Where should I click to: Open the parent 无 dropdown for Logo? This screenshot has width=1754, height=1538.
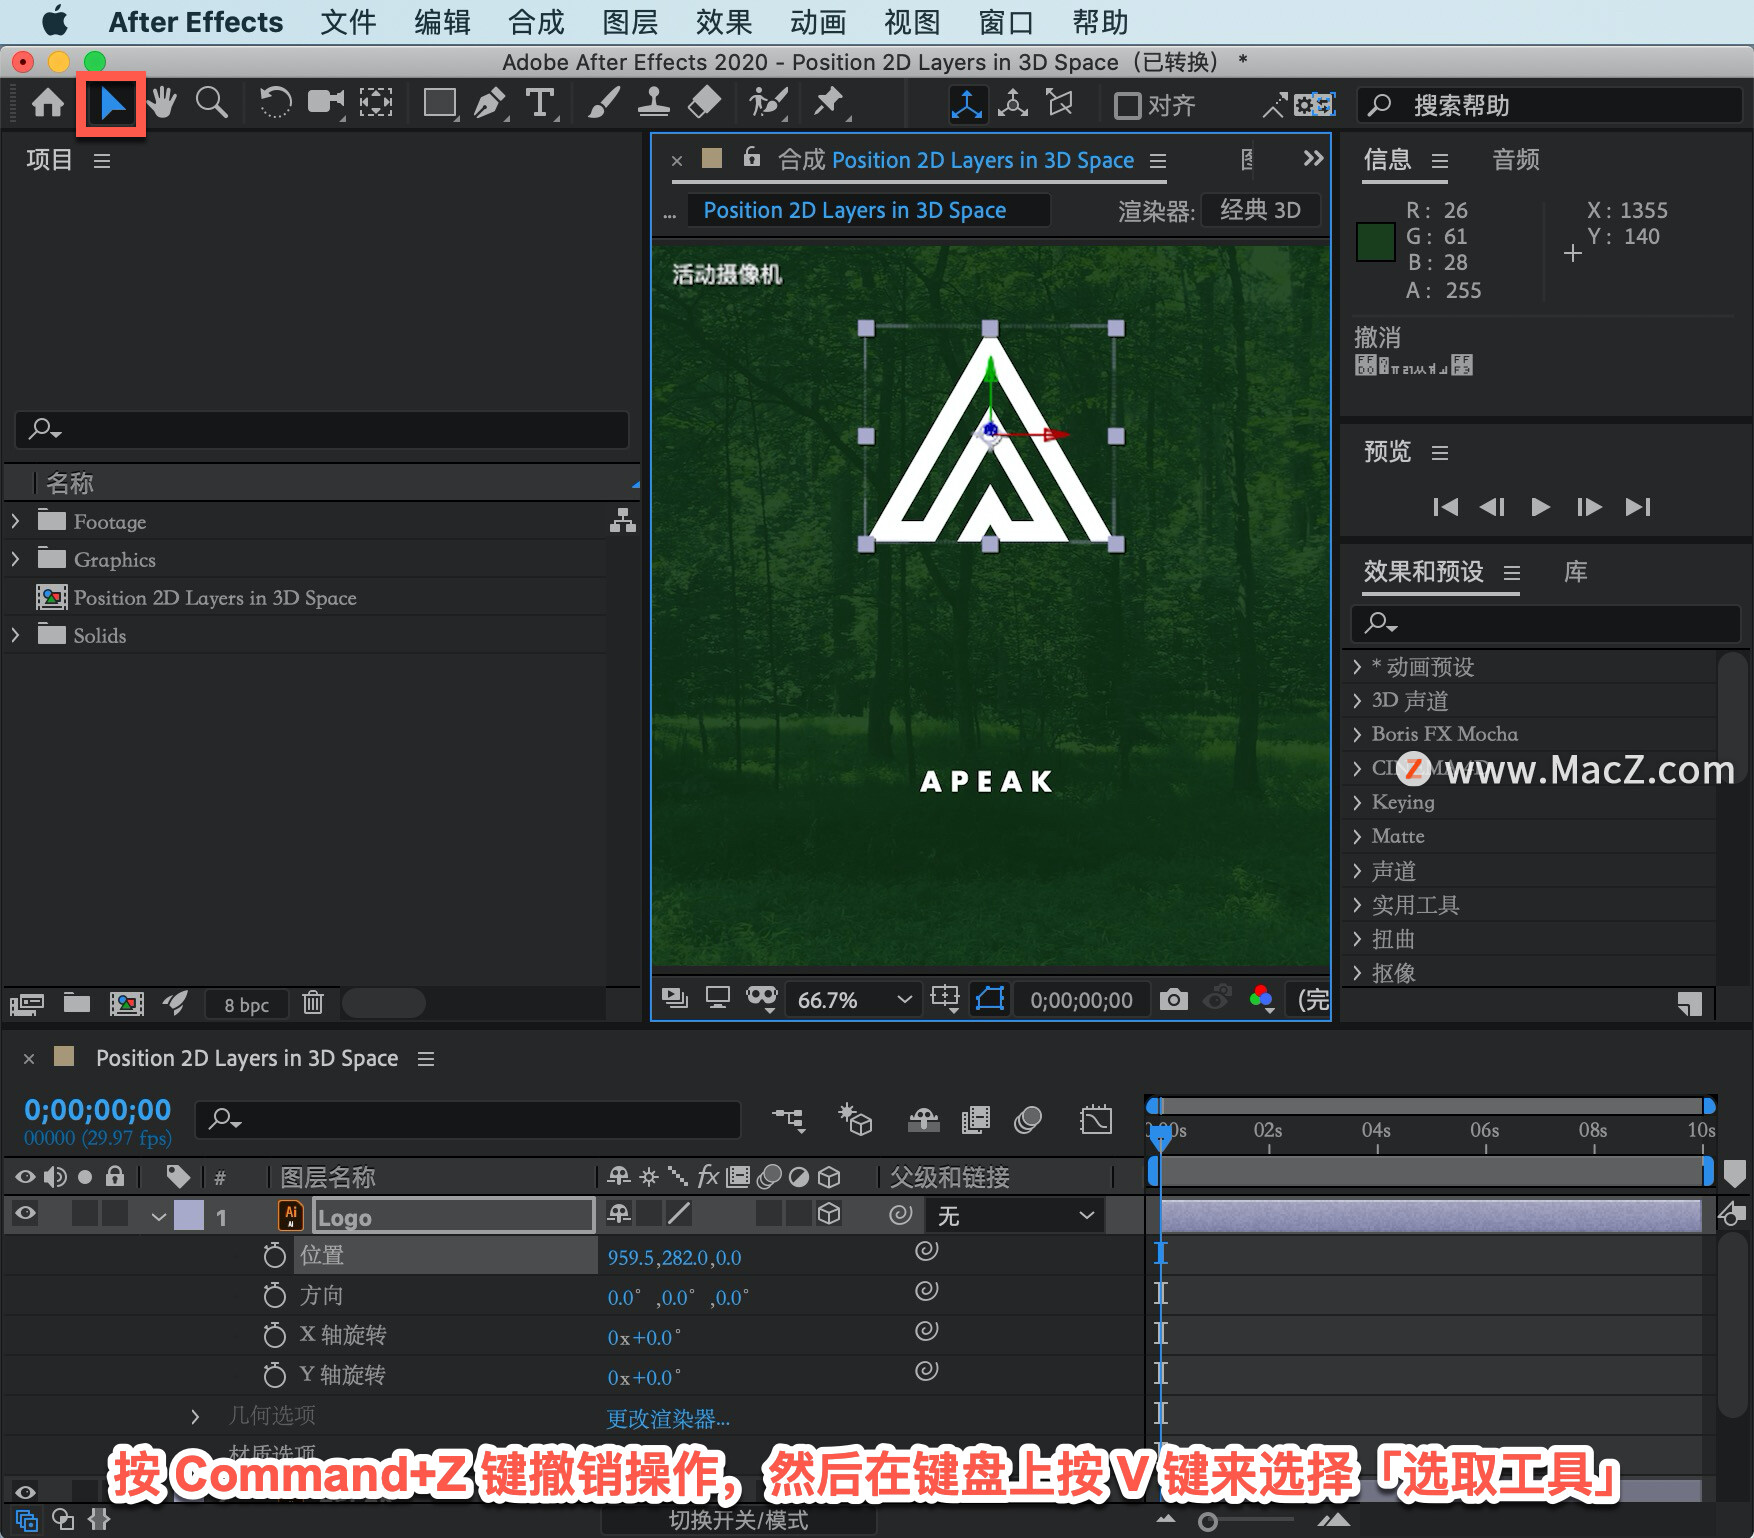pos(1015,1215)
